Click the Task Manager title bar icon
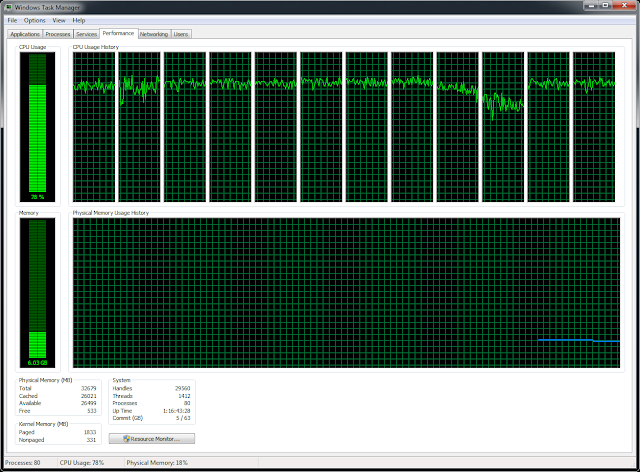The width and height of the screenshot is (640, 472). click(x=9, y=7)
